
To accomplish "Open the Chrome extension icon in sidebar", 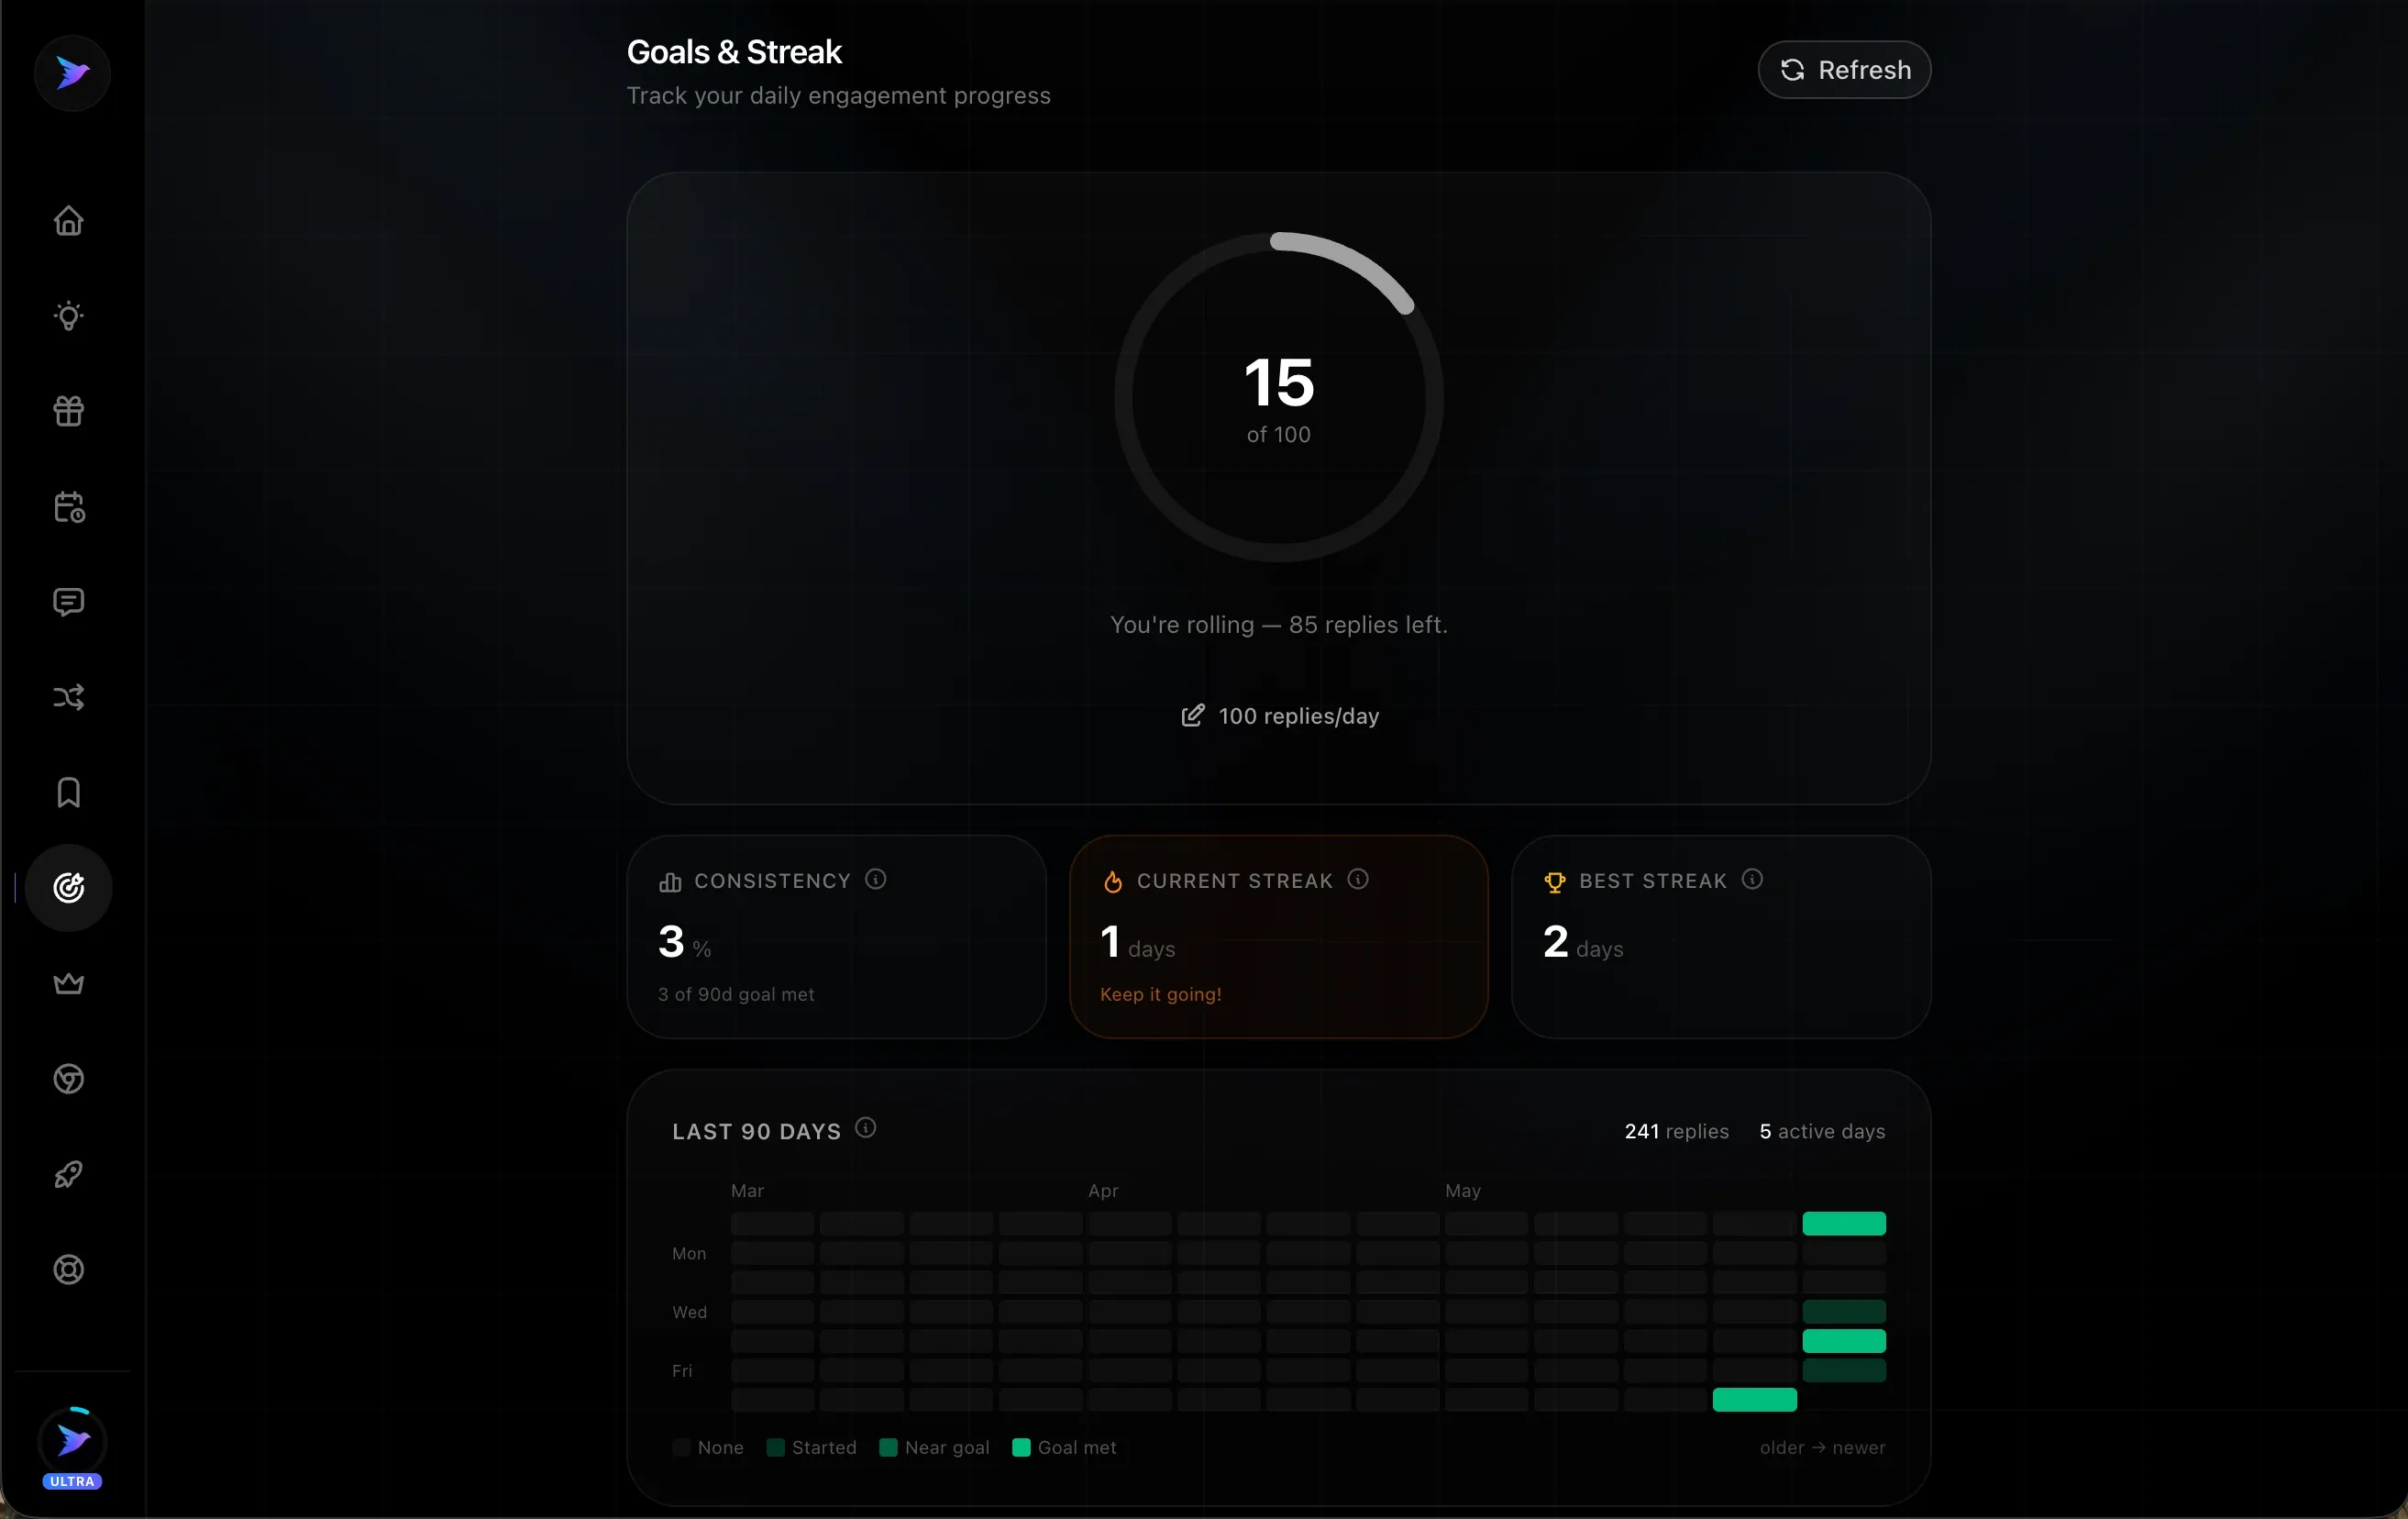I will [x=69, y=1079].
